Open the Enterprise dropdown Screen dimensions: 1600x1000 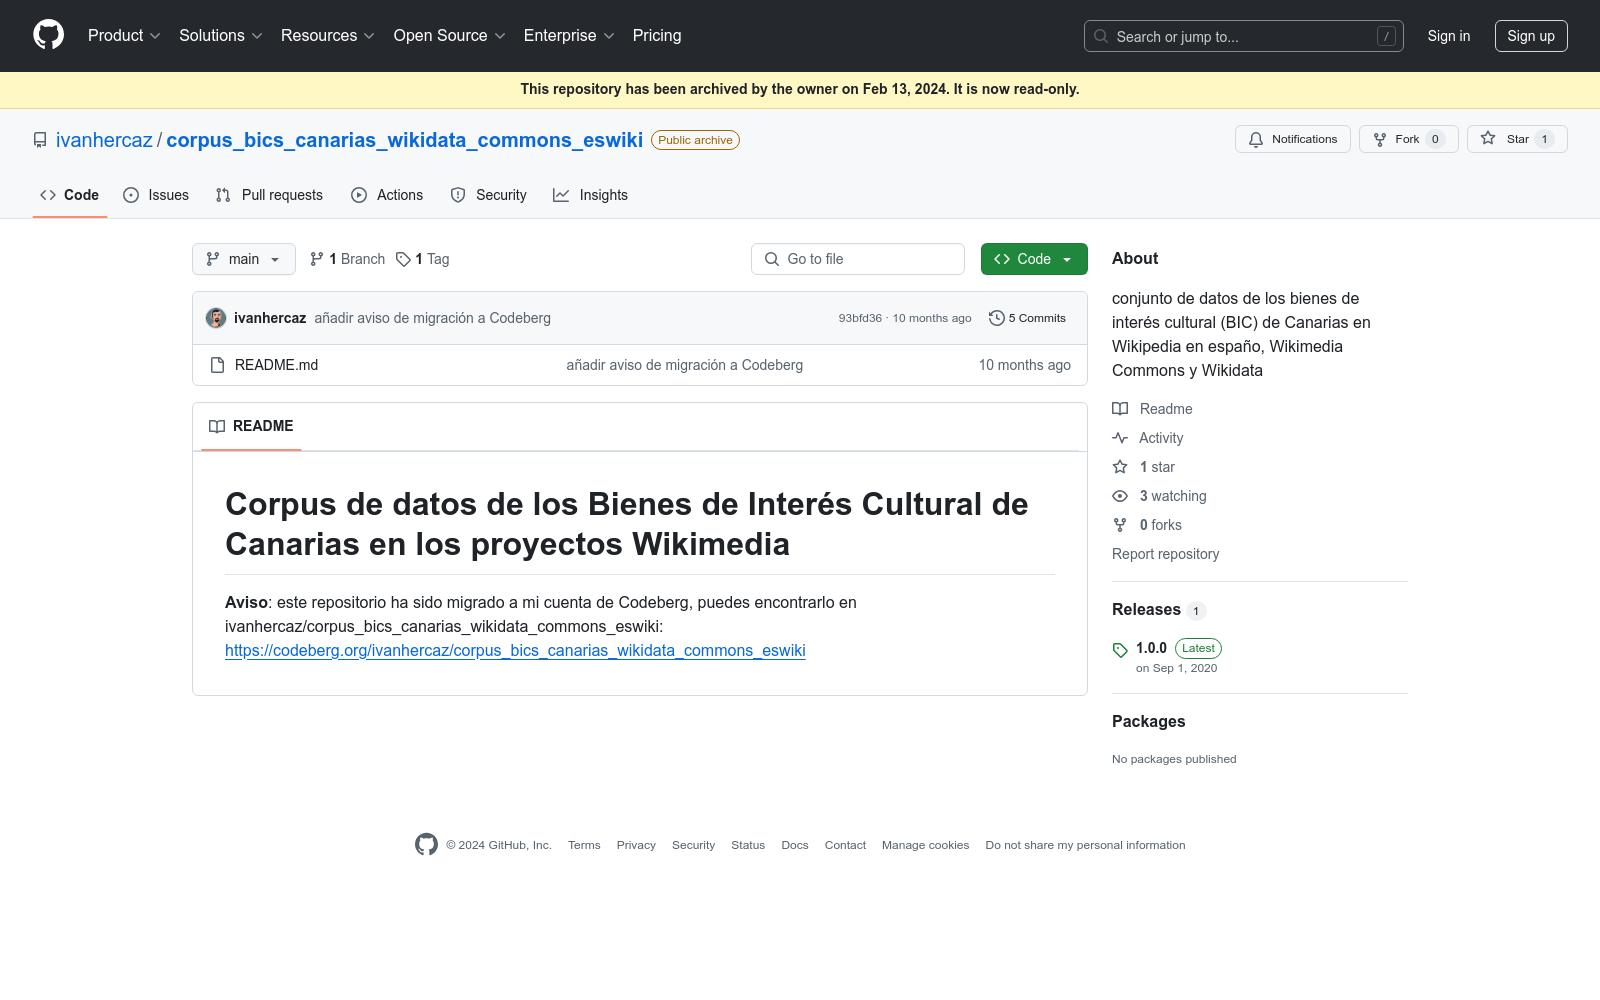(x=569, y=36)
